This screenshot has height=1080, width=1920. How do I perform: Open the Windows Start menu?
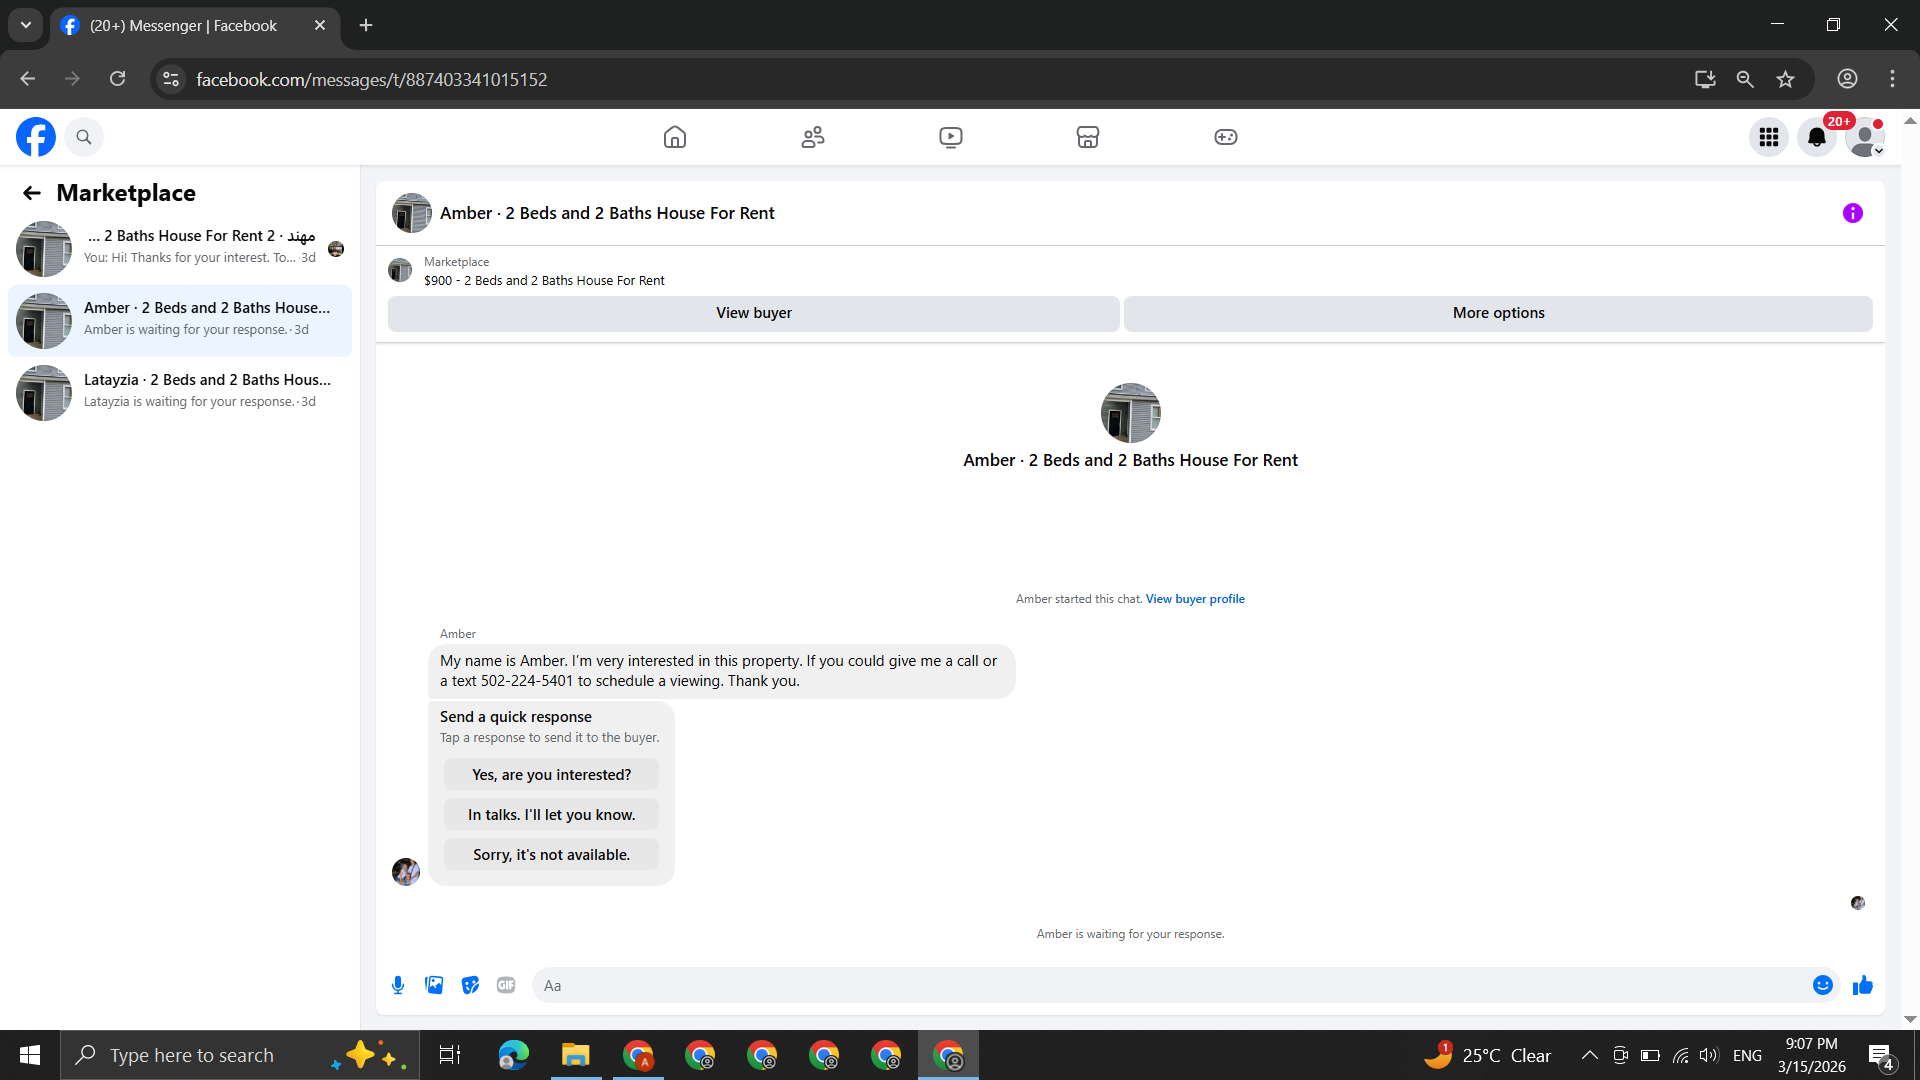tap(30, 1055)
